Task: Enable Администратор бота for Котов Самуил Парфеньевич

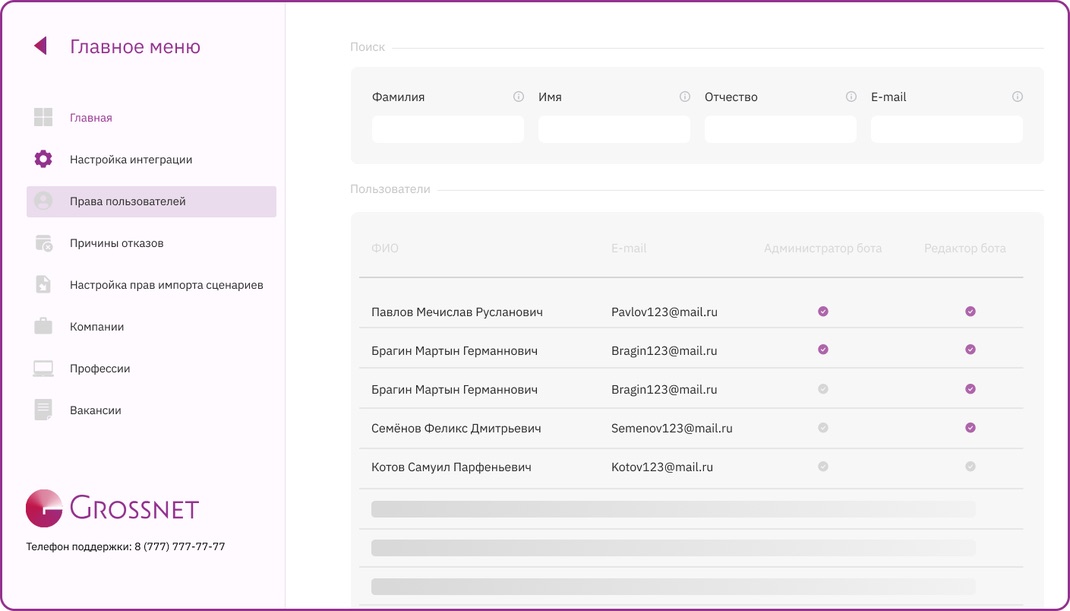Action: [x=823, y=467]
